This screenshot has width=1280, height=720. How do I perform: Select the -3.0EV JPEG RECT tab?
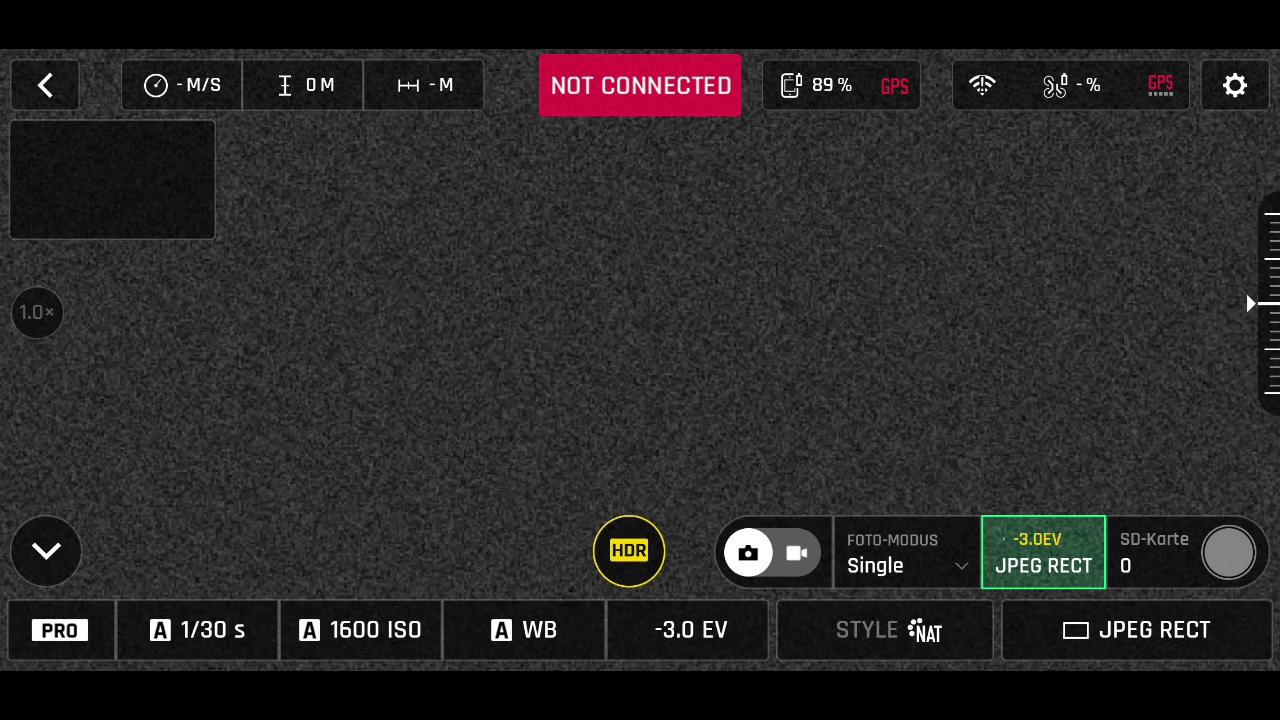[x=1043, y=552]
